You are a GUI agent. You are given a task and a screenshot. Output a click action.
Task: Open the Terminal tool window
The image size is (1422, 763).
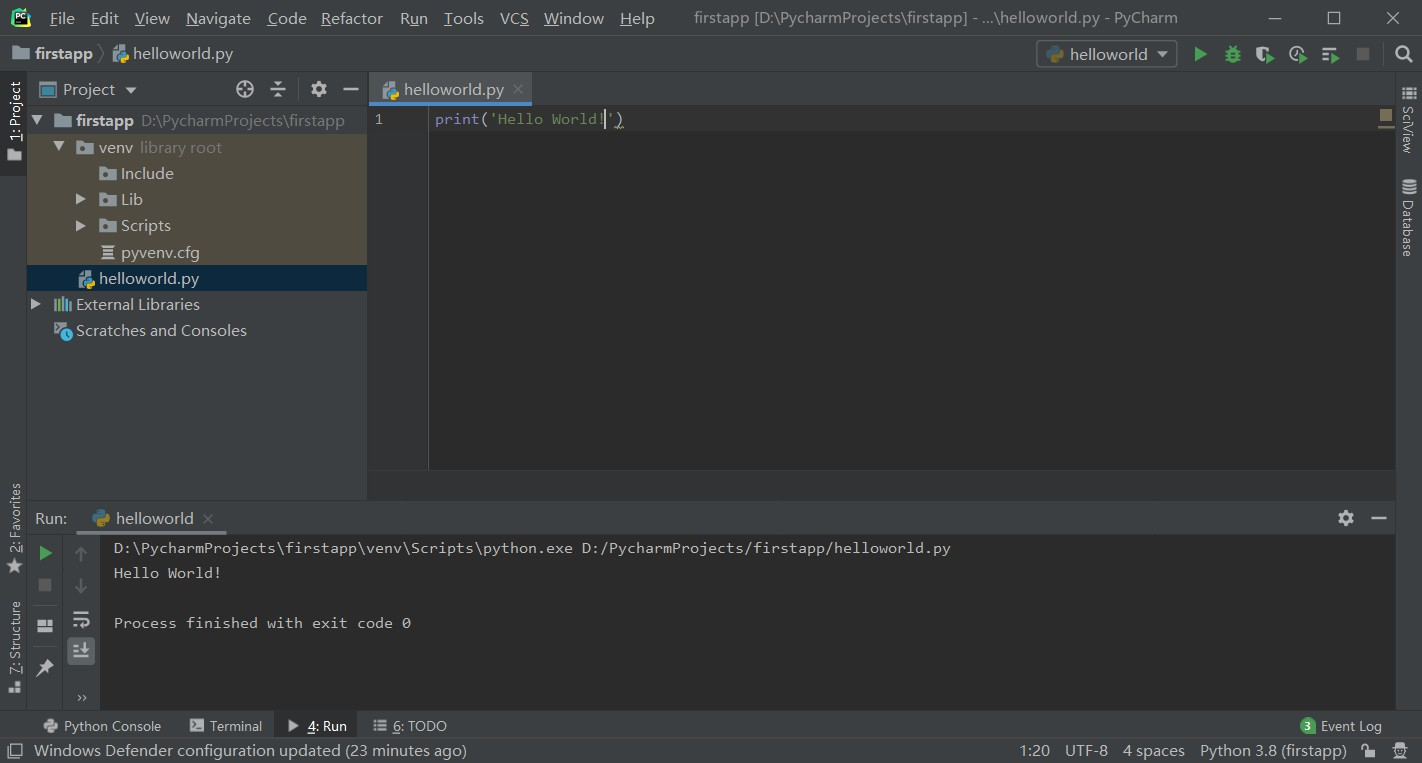point(226,725)
